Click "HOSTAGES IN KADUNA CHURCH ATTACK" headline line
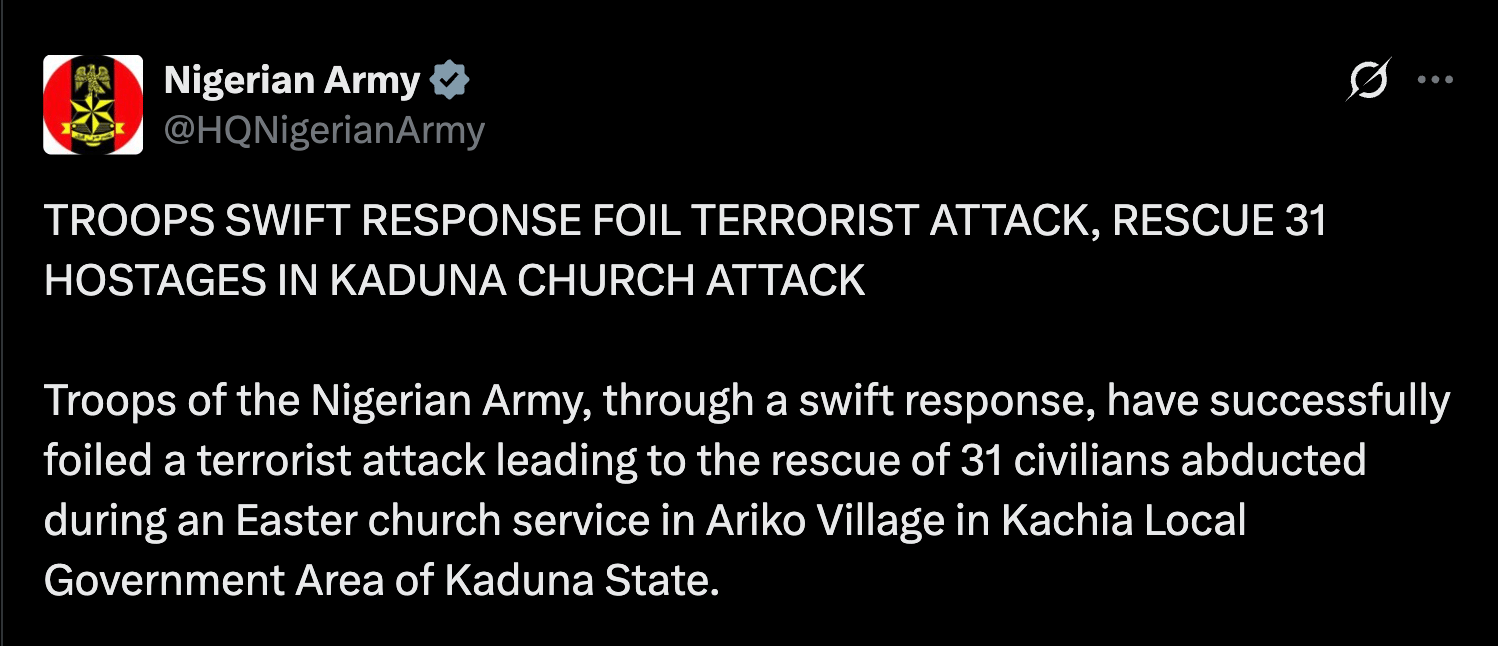 [455, 281]
